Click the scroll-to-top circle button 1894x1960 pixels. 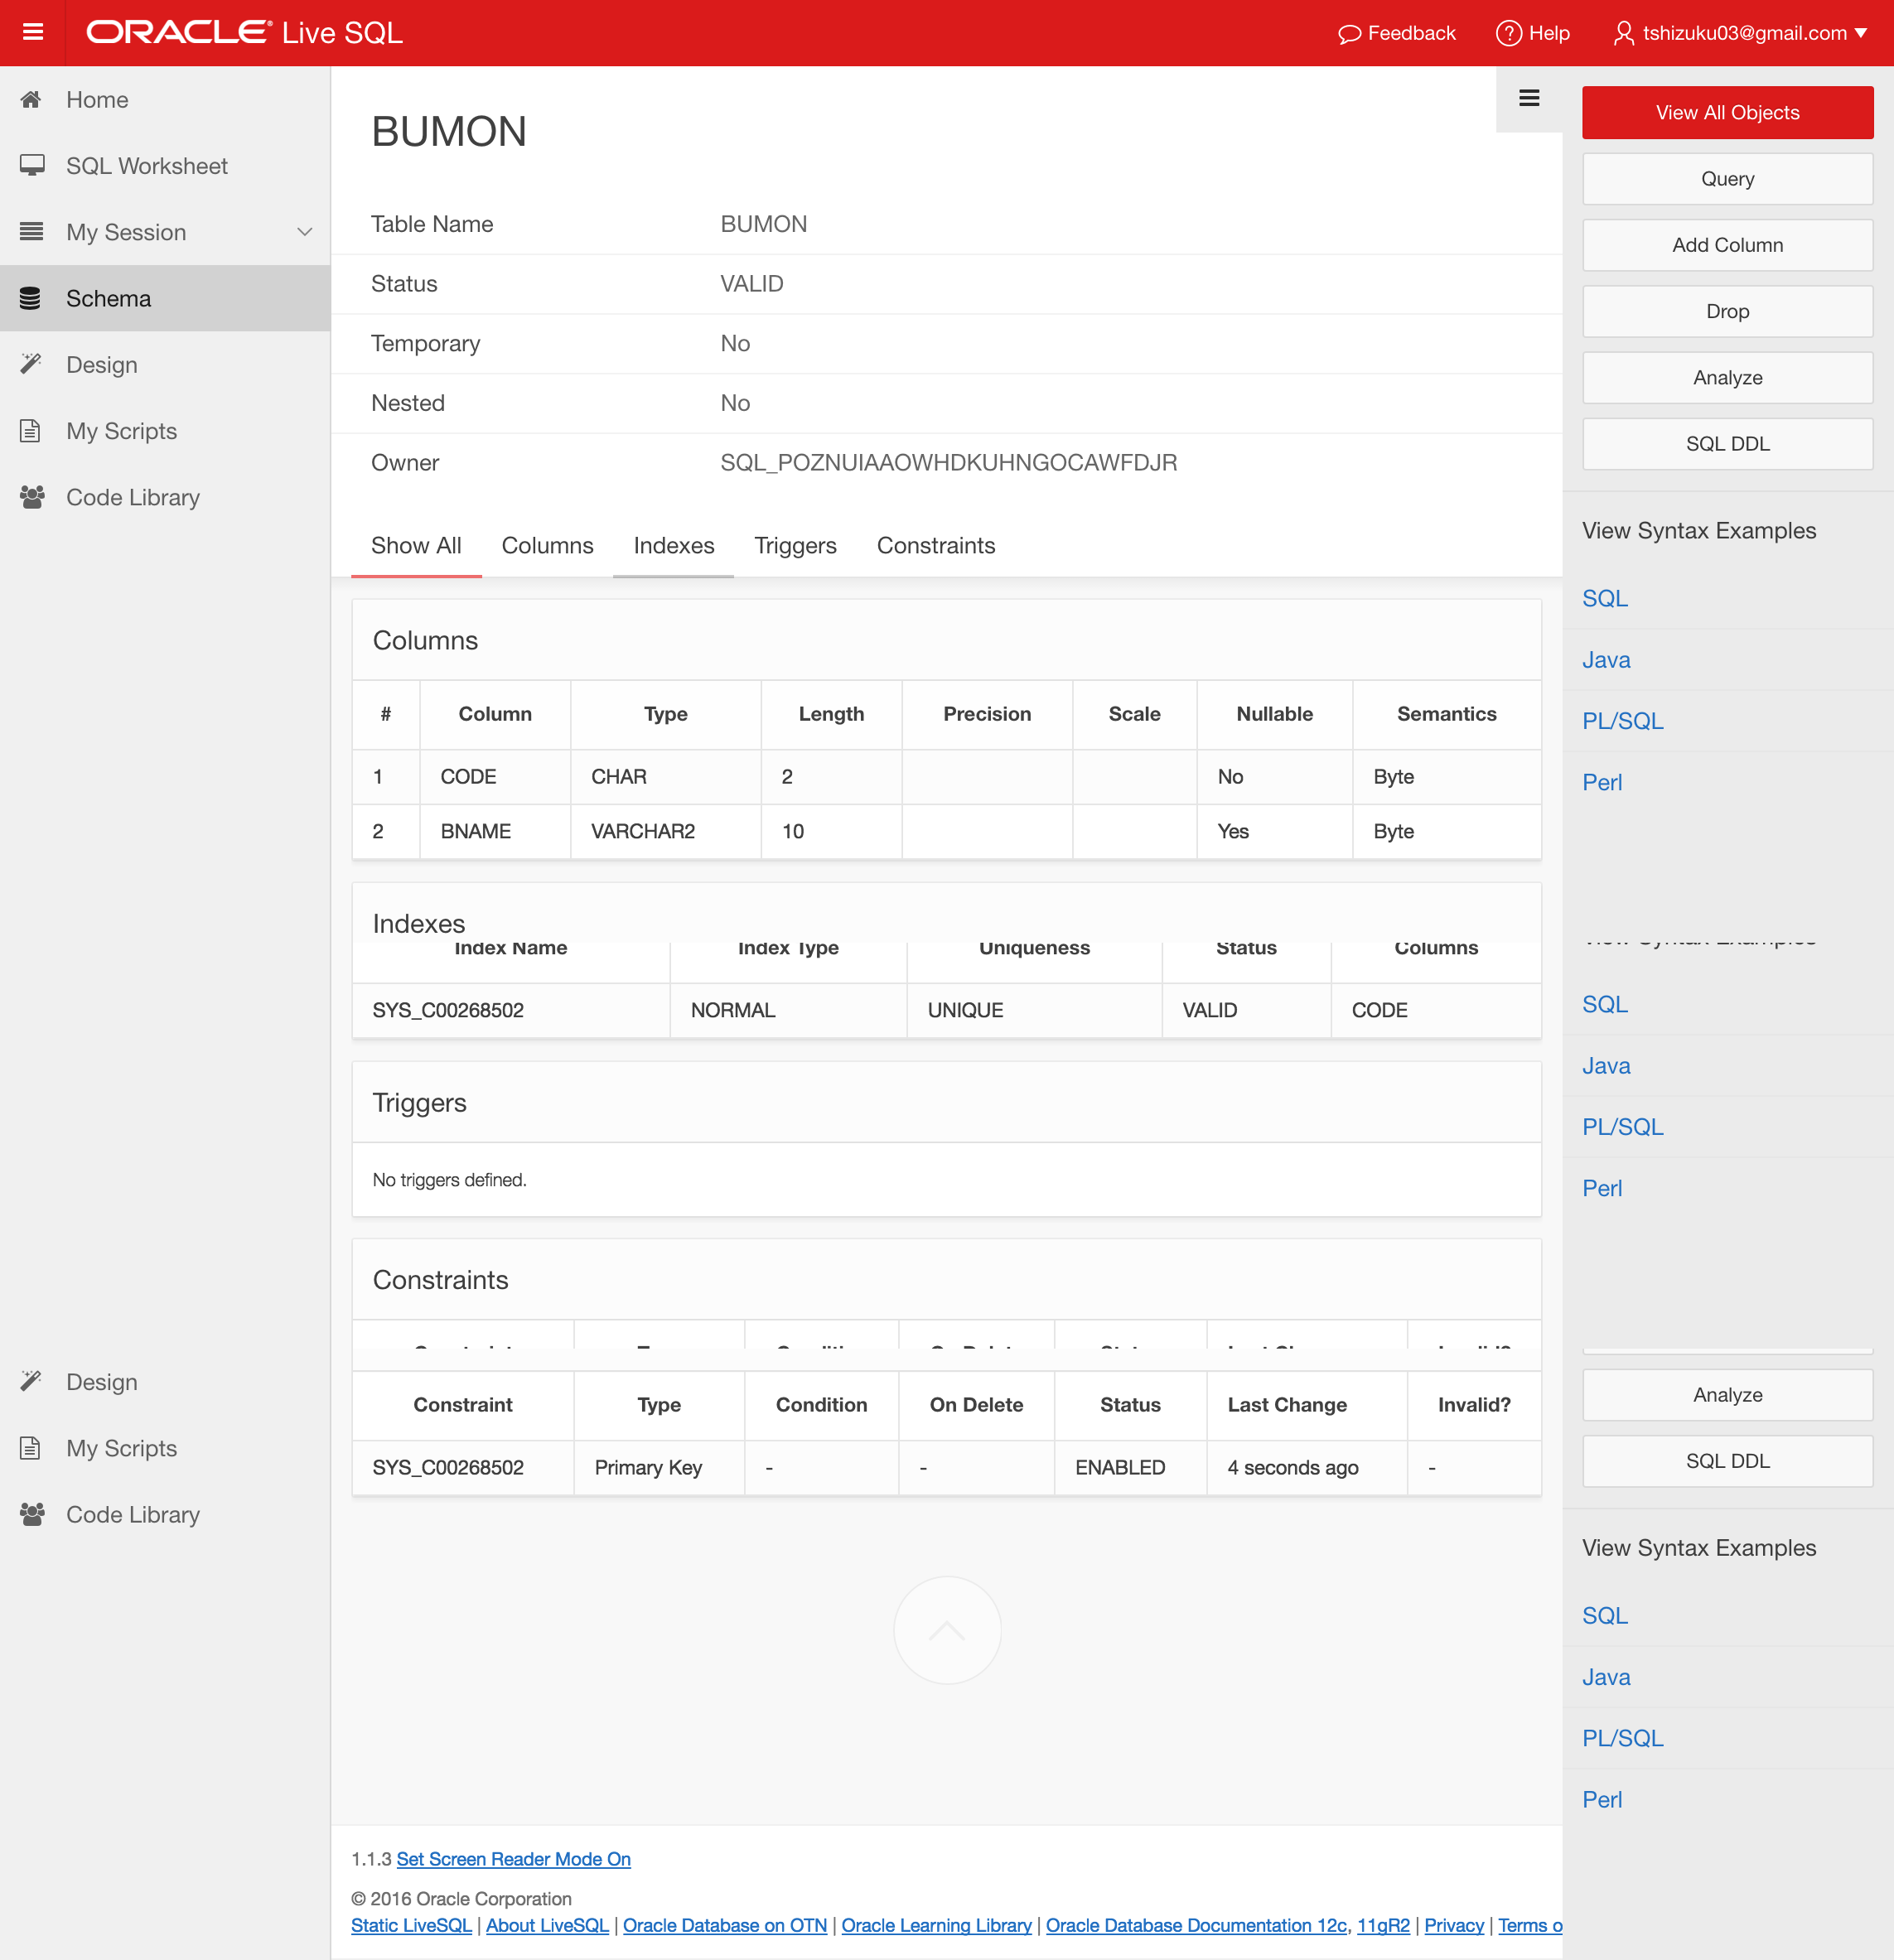point(946,1630)
